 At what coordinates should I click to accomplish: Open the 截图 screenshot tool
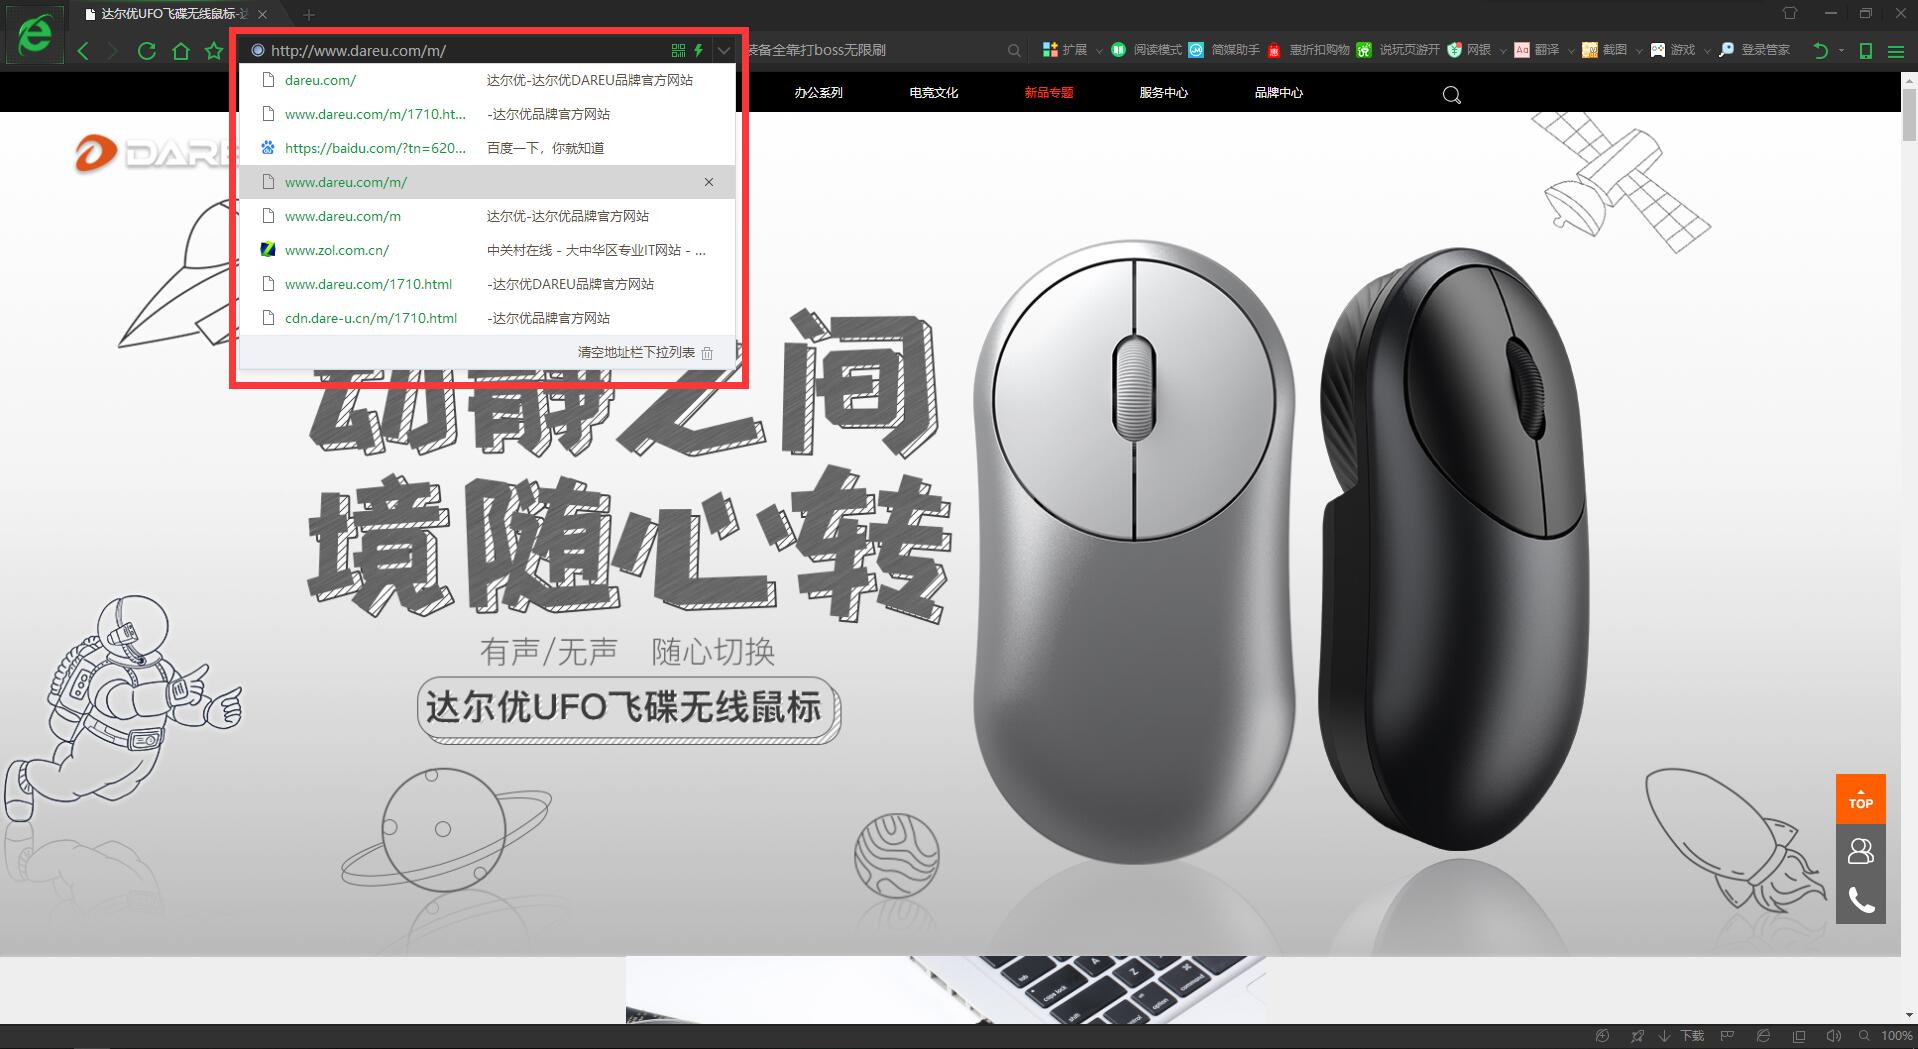[x=1605, y=50]
